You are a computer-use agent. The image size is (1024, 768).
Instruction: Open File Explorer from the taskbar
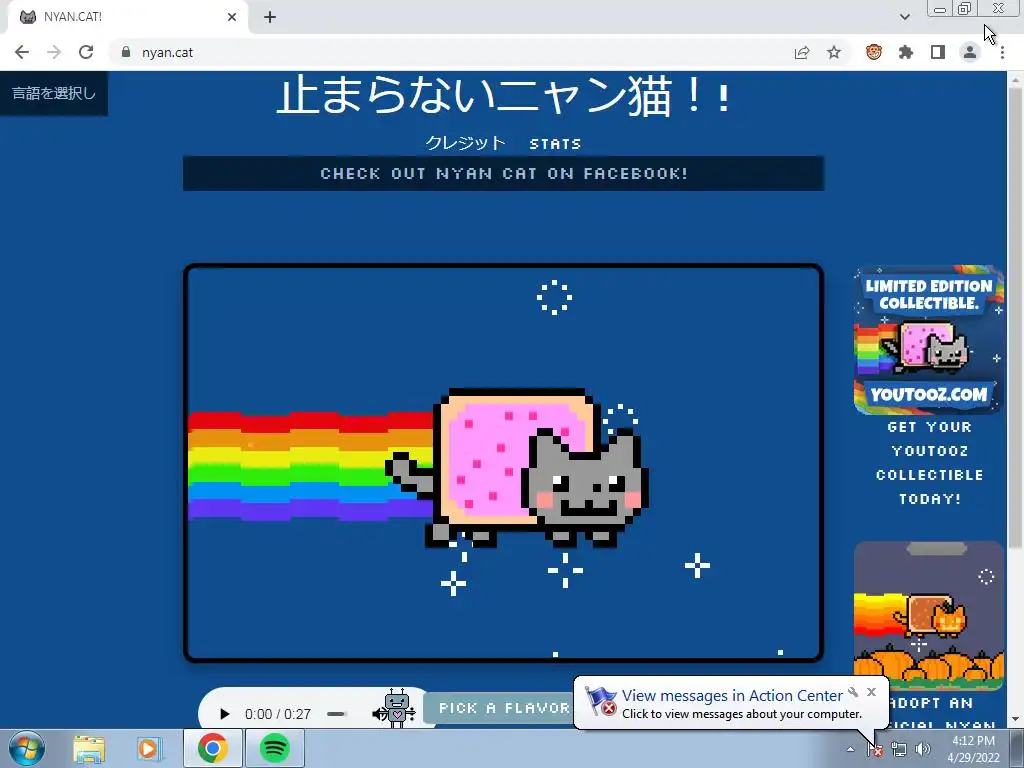(x=89, y=748)
